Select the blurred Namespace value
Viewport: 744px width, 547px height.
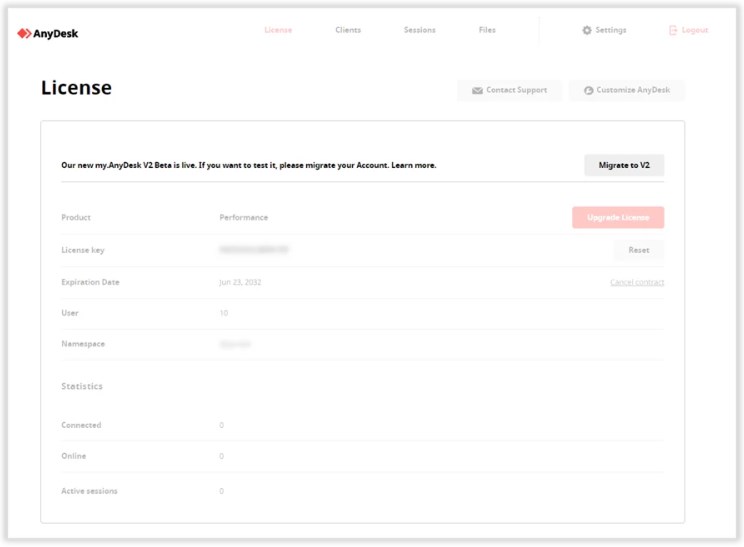235,344
